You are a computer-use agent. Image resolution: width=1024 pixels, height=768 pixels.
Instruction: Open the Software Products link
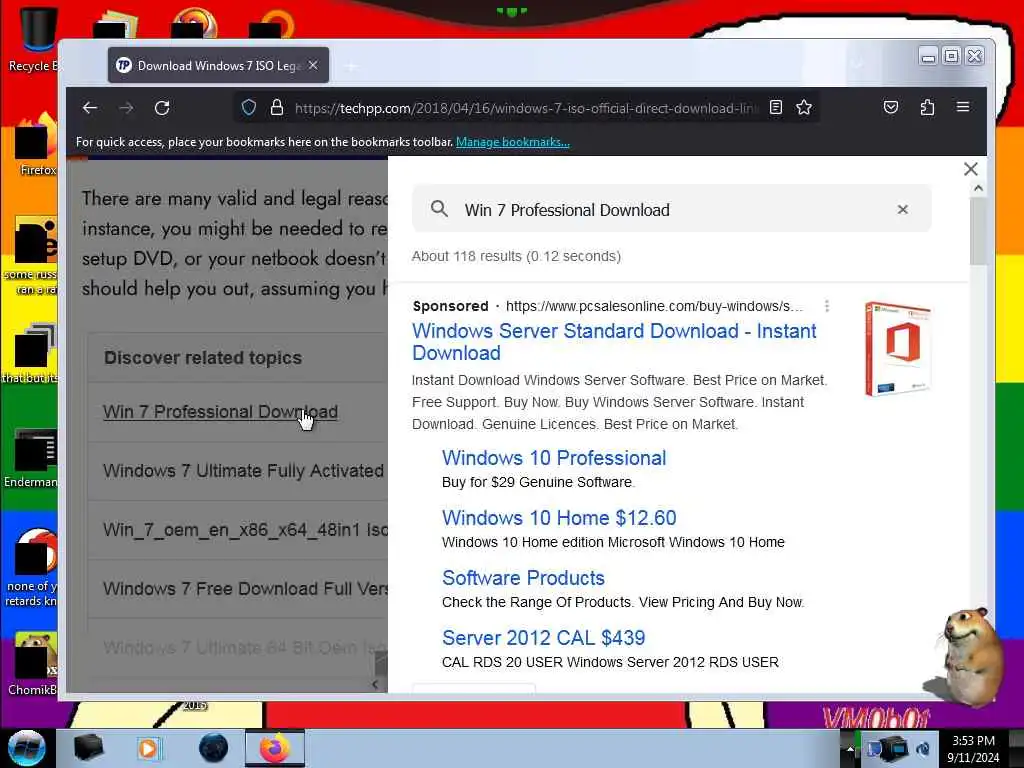[x=523, y=578]
